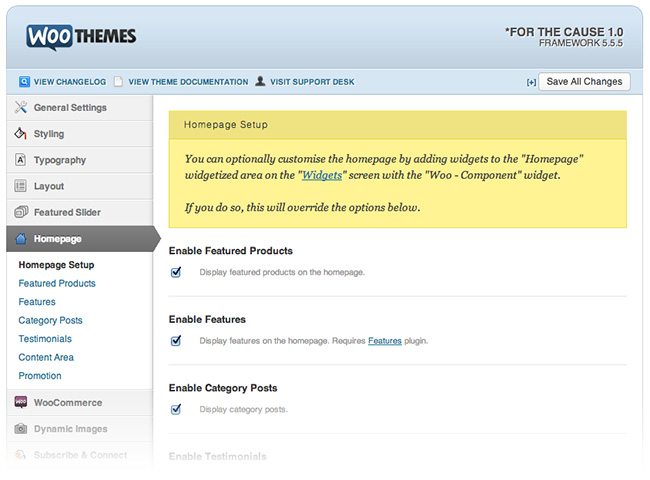This screenshot has width=650, height=480.
Task: Follow the Widgets link in notice
Action: pyautogui.click(x=322, y=175)
